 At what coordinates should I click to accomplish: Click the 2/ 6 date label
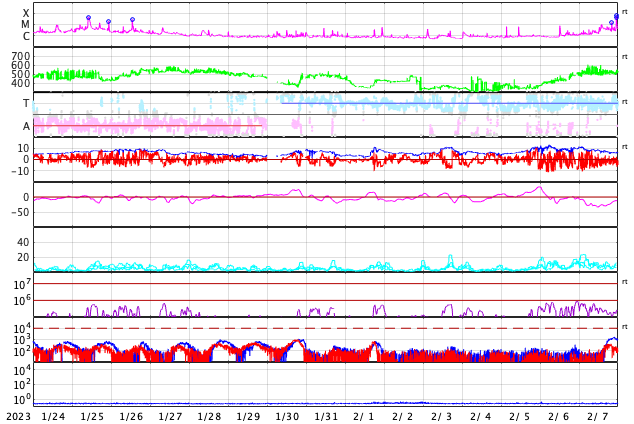(559, 417)
